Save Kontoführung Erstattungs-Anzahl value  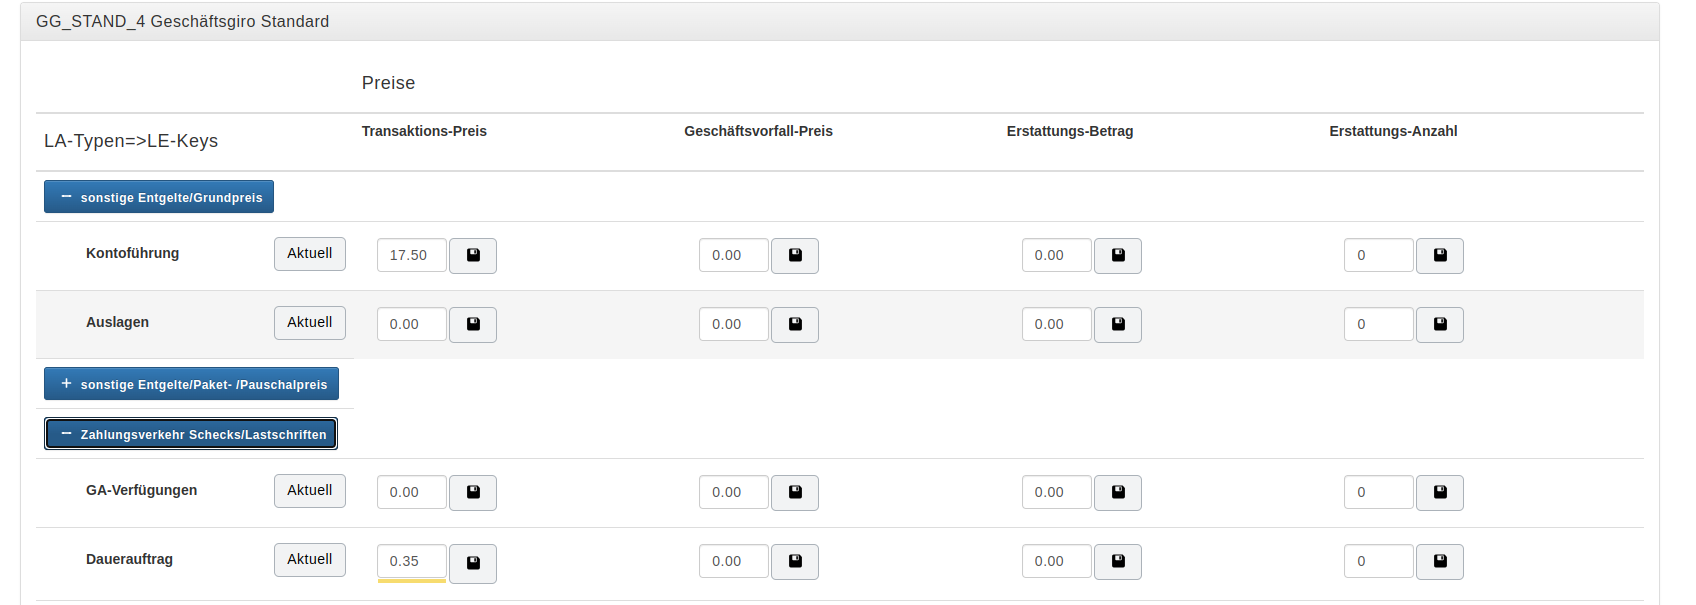1440,256
